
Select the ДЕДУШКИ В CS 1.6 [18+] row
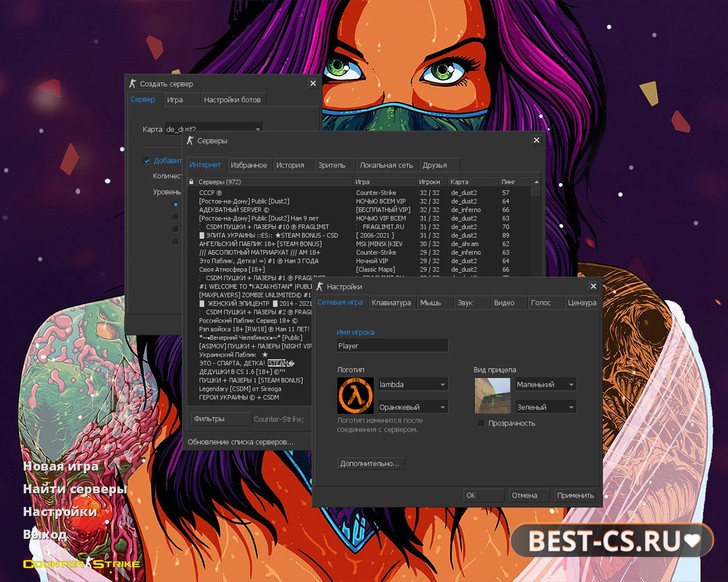[x=251, y=372]
